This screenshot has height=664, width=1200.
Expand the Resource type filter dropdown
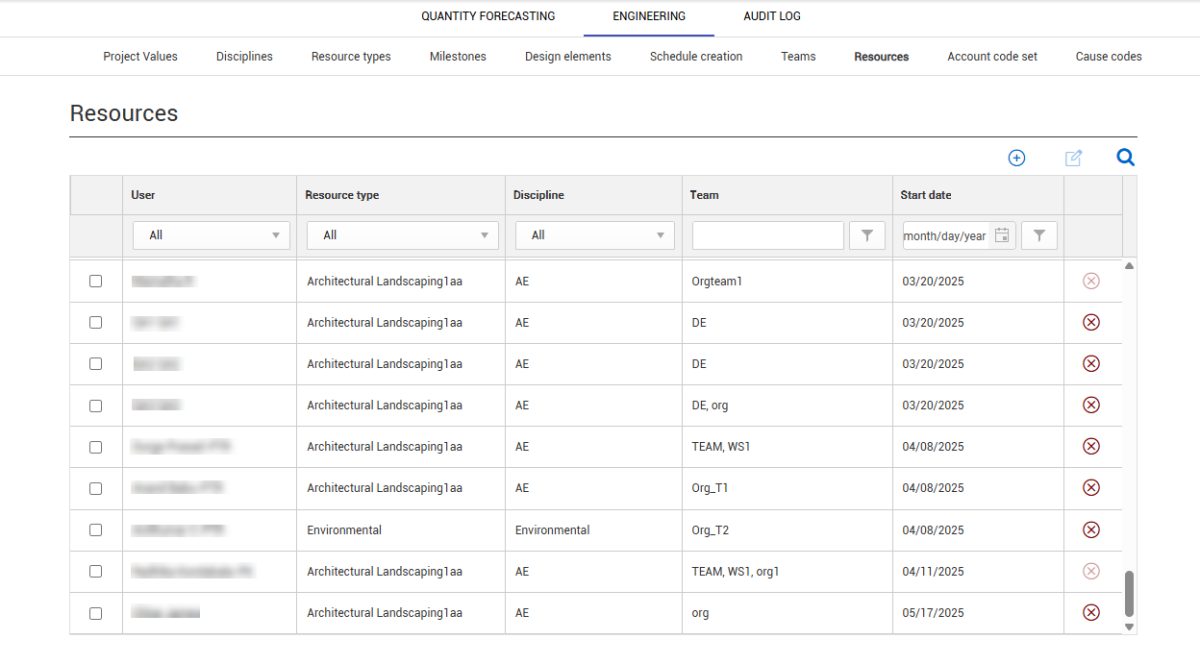(400, 236)
